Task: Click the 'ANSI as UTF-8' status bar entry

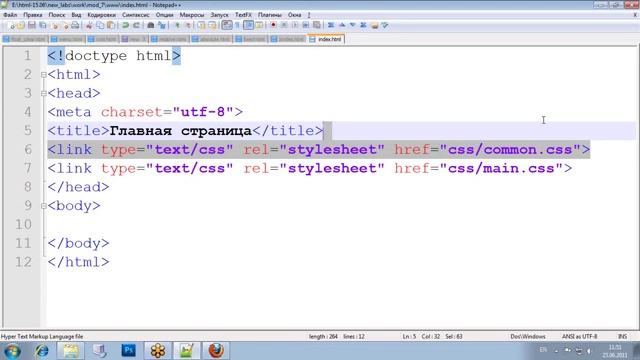Action: point(579,337)
